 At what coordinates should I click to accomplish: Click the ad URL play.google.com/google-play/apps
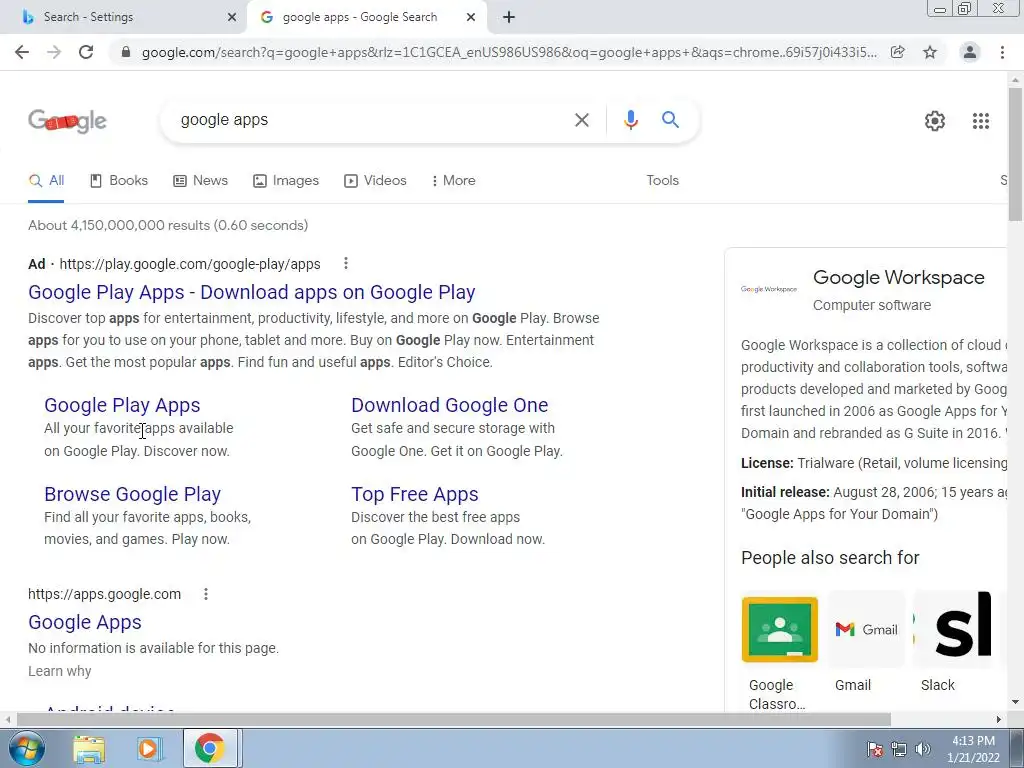pos(190,264)
